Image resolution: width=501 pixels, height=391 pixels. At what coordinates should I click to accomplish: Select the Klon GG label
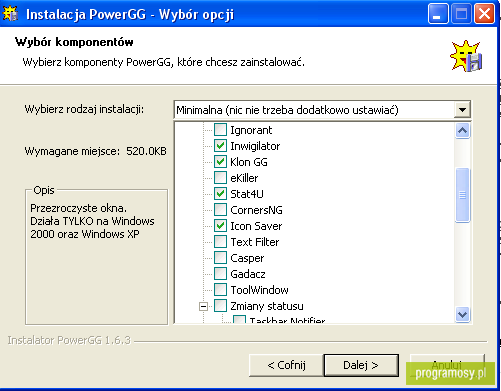click(x=249, y=162)
